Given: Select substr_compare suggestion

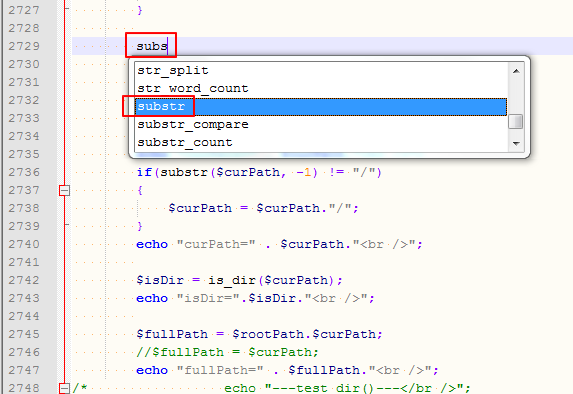Looking at the screenshot, I should tap(321, 124).
